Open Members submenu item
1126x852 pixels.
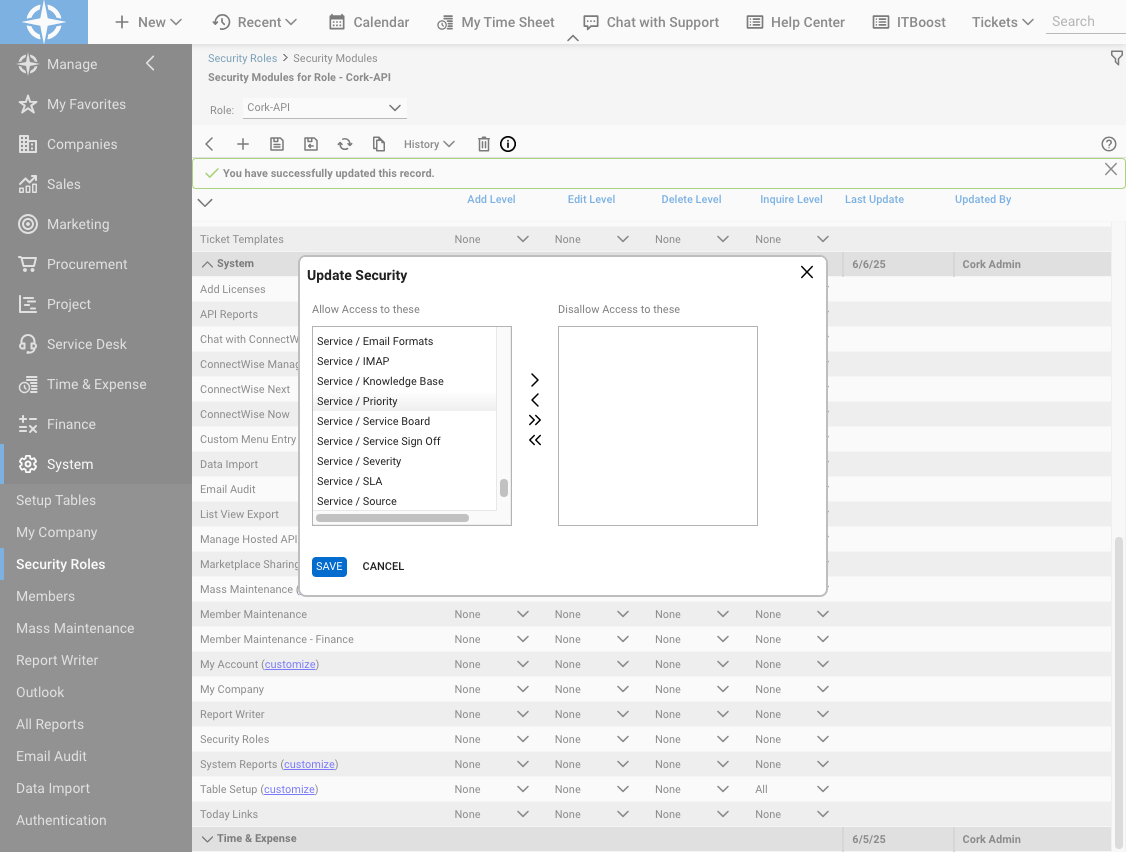pyautogui.click(x=45, y=596)
